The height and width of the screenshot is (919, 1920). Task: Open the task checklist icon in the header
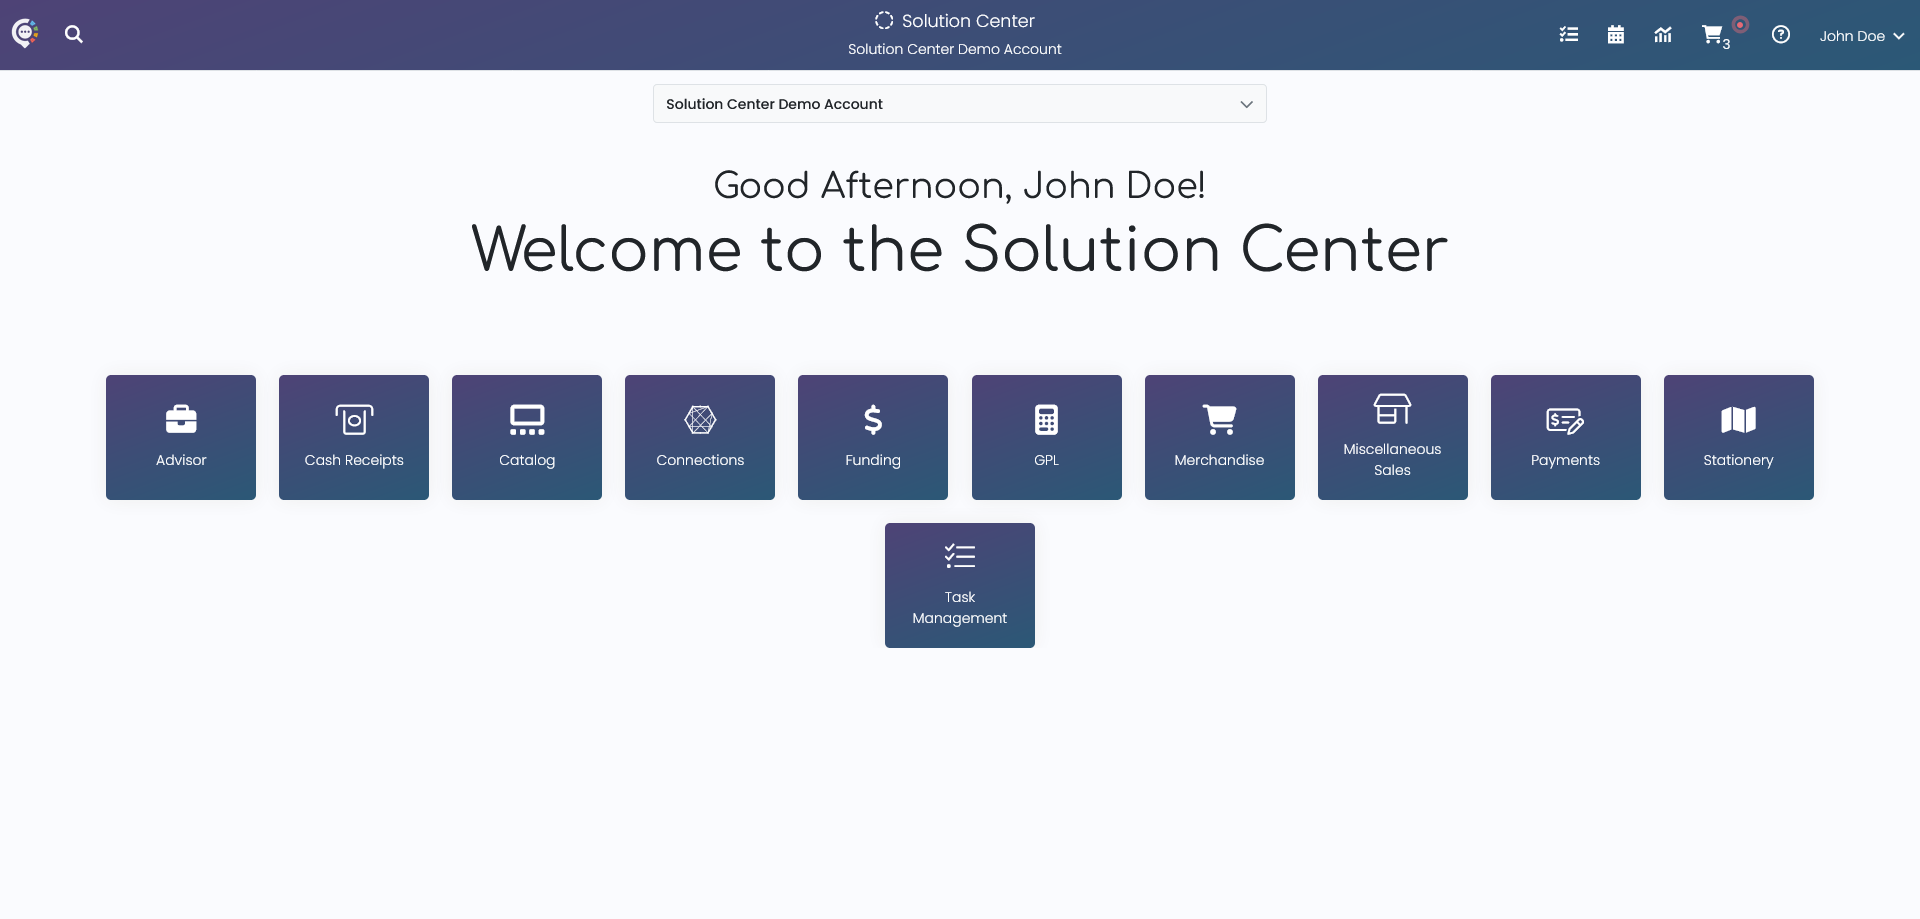click(1569, 34)
